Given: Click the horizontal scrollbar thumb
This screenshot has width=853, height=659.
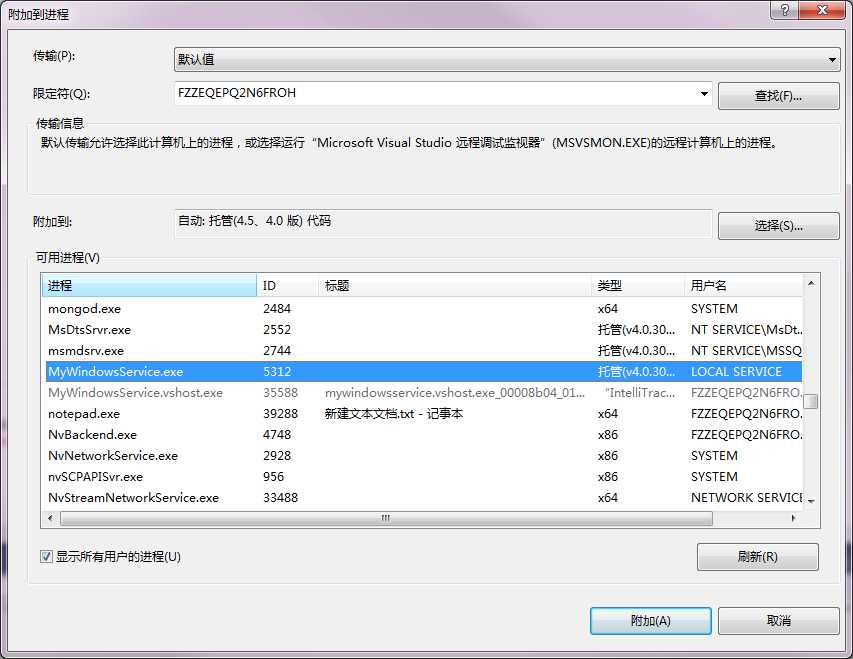Looking at the screenshot, I should 386,519.
